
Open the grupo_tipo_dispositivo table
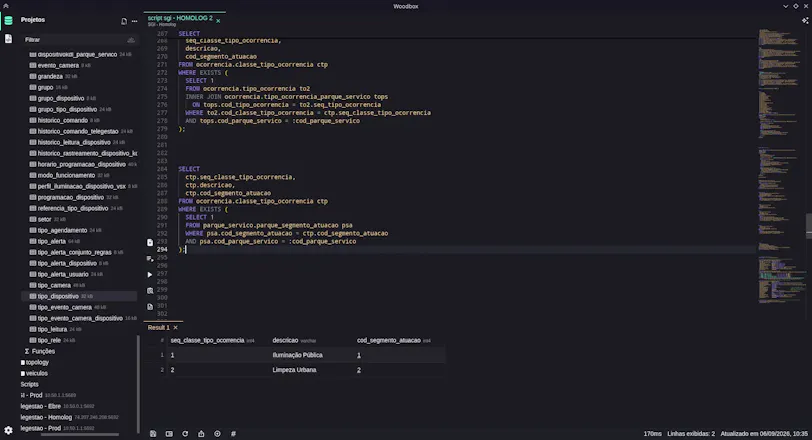point(67,110)
